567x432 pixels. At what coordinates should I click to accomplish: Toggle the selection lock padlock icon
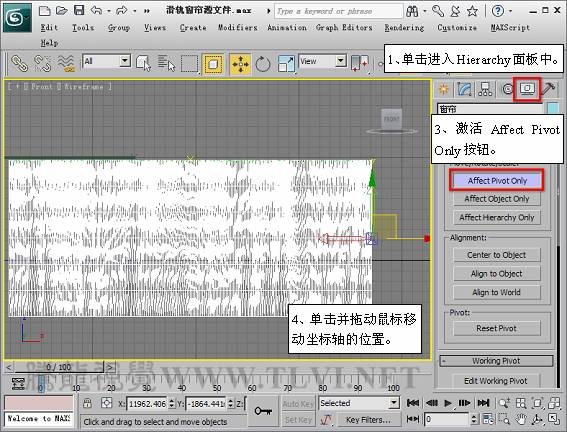[x=87, y=403]
